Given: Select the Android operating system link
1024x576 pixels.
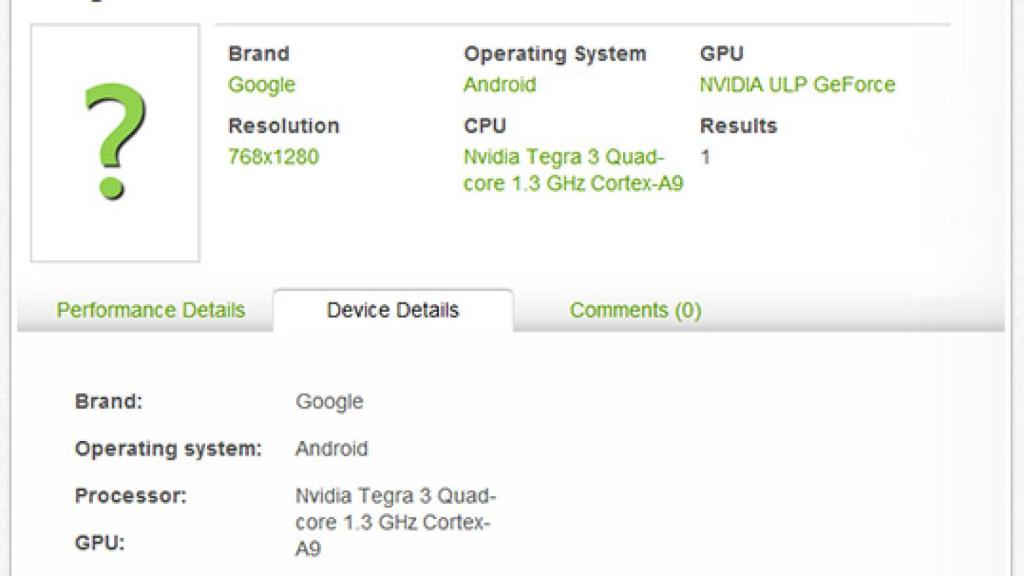Looking at the screenshot, I should (498, 85).
